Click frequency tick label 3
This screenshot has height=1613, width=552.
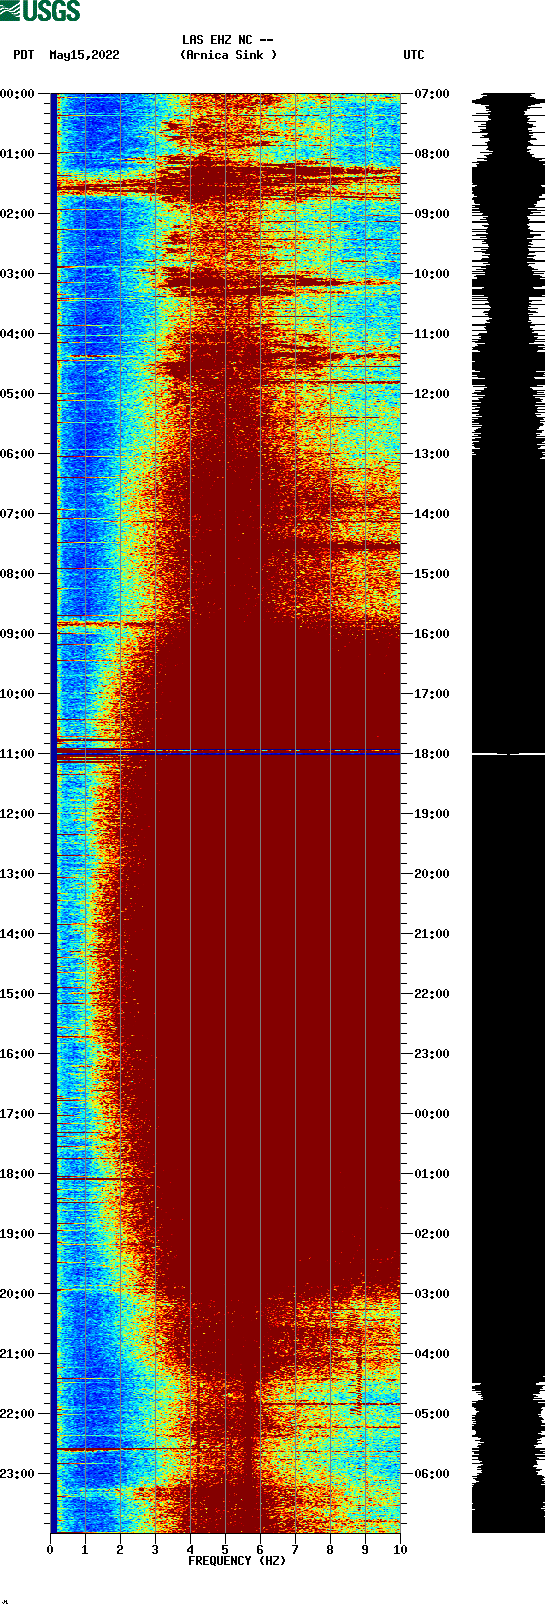[155, 1550]
